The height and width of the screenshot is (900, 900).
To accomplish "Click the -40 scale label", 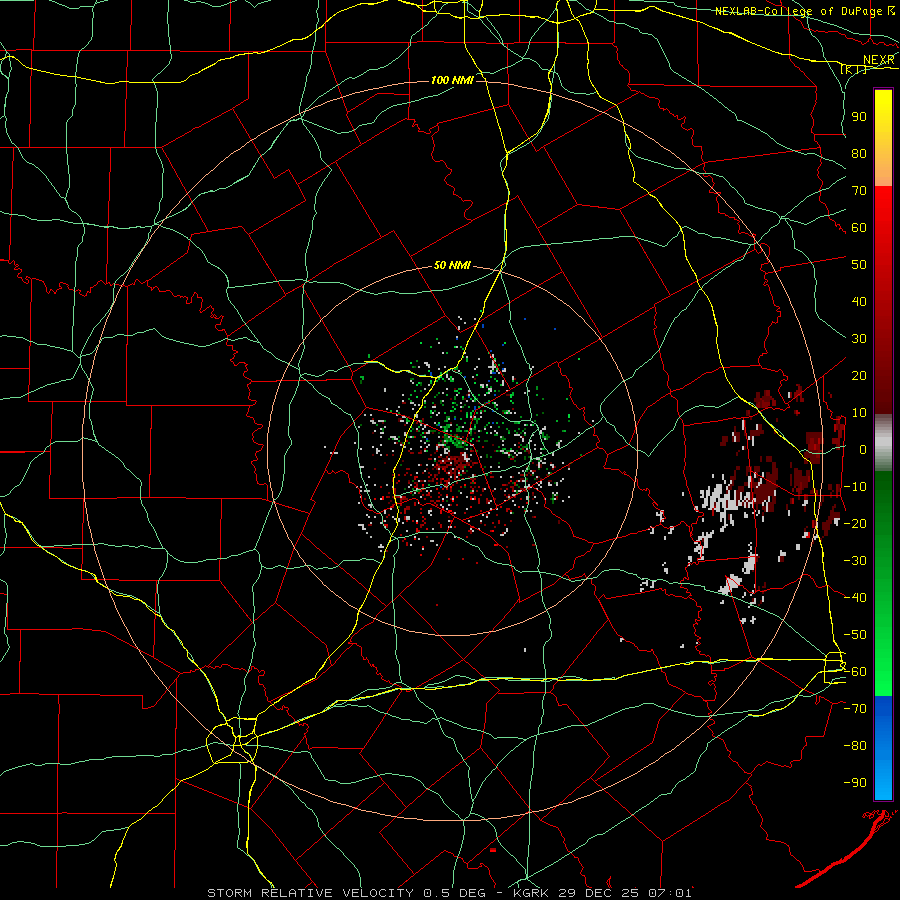I will pyautogui.click(x=855, y=598).
